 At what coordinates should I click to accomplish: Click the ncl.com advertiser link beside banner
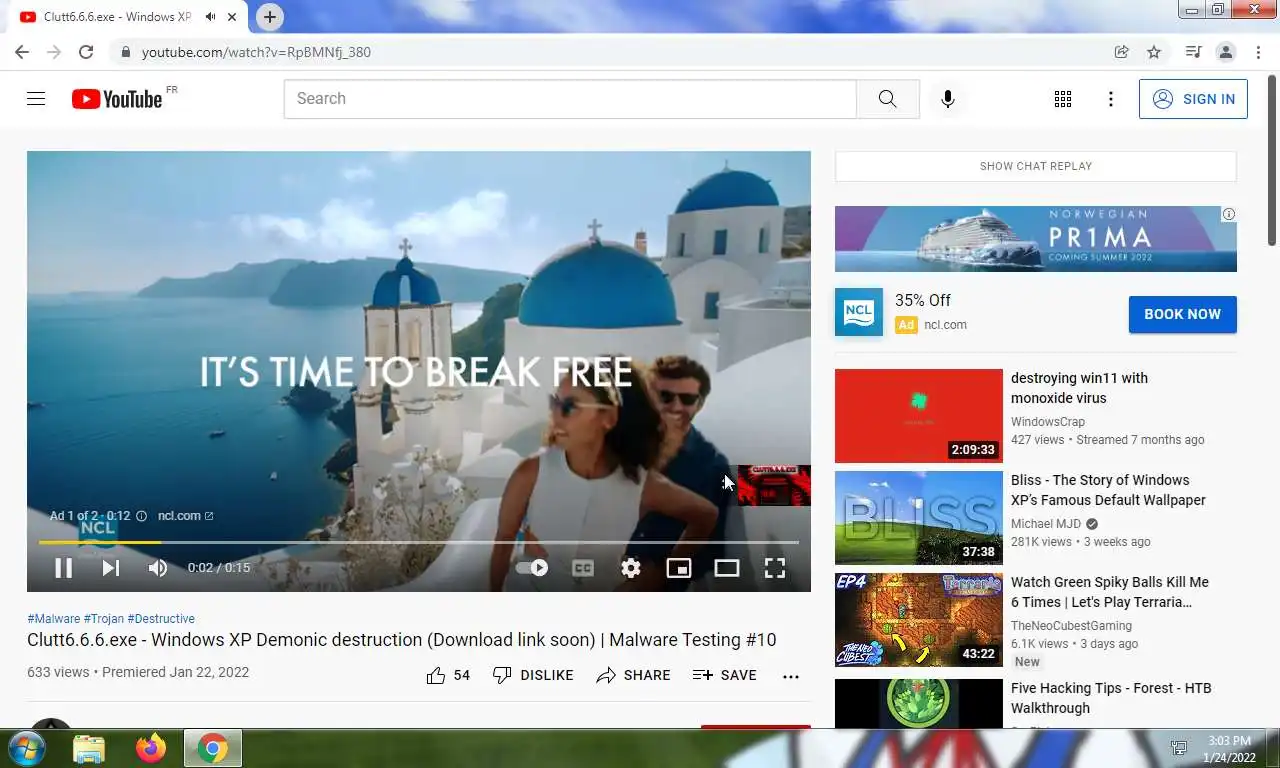(x=945, y=325)
